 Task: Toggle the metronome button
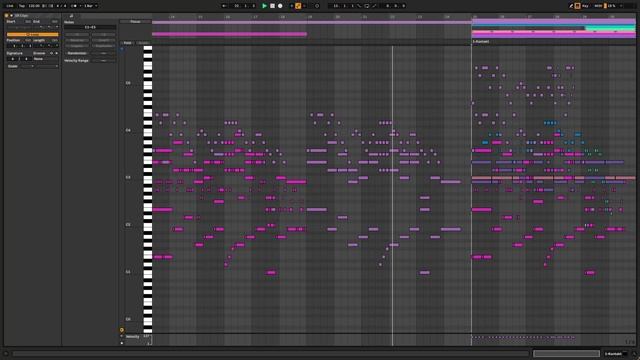click(x=74, y=6)
